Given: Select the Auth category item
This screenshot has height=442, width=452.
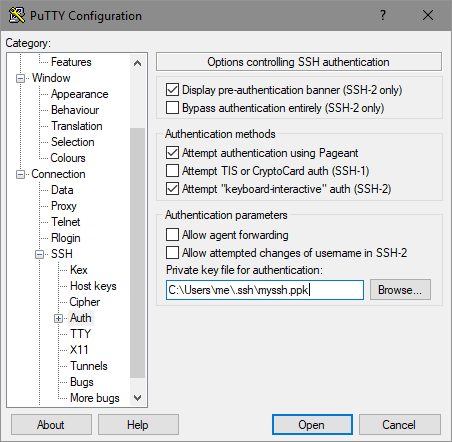Looking at the screenshot, I should click(x=81, y=318).
